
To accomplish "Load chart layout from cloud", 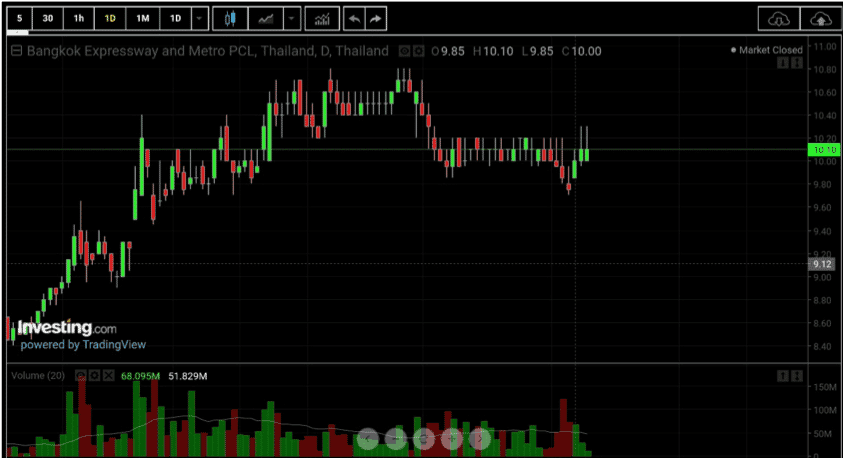I will coord(778,19).
